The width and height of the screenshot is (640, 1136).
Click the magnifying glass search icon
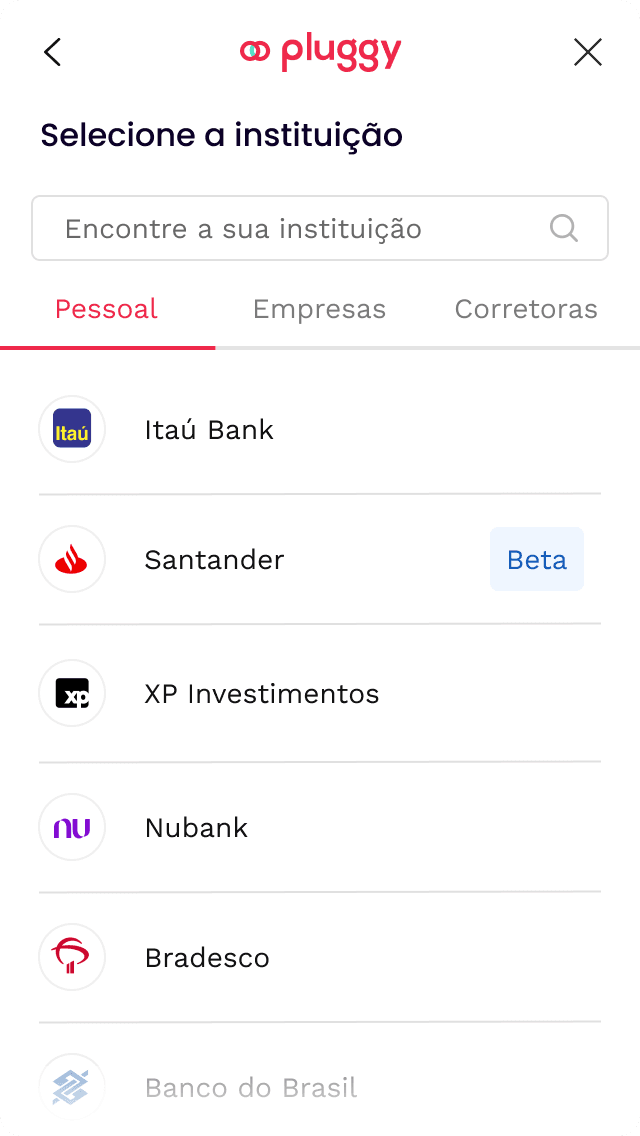(564, 229)
